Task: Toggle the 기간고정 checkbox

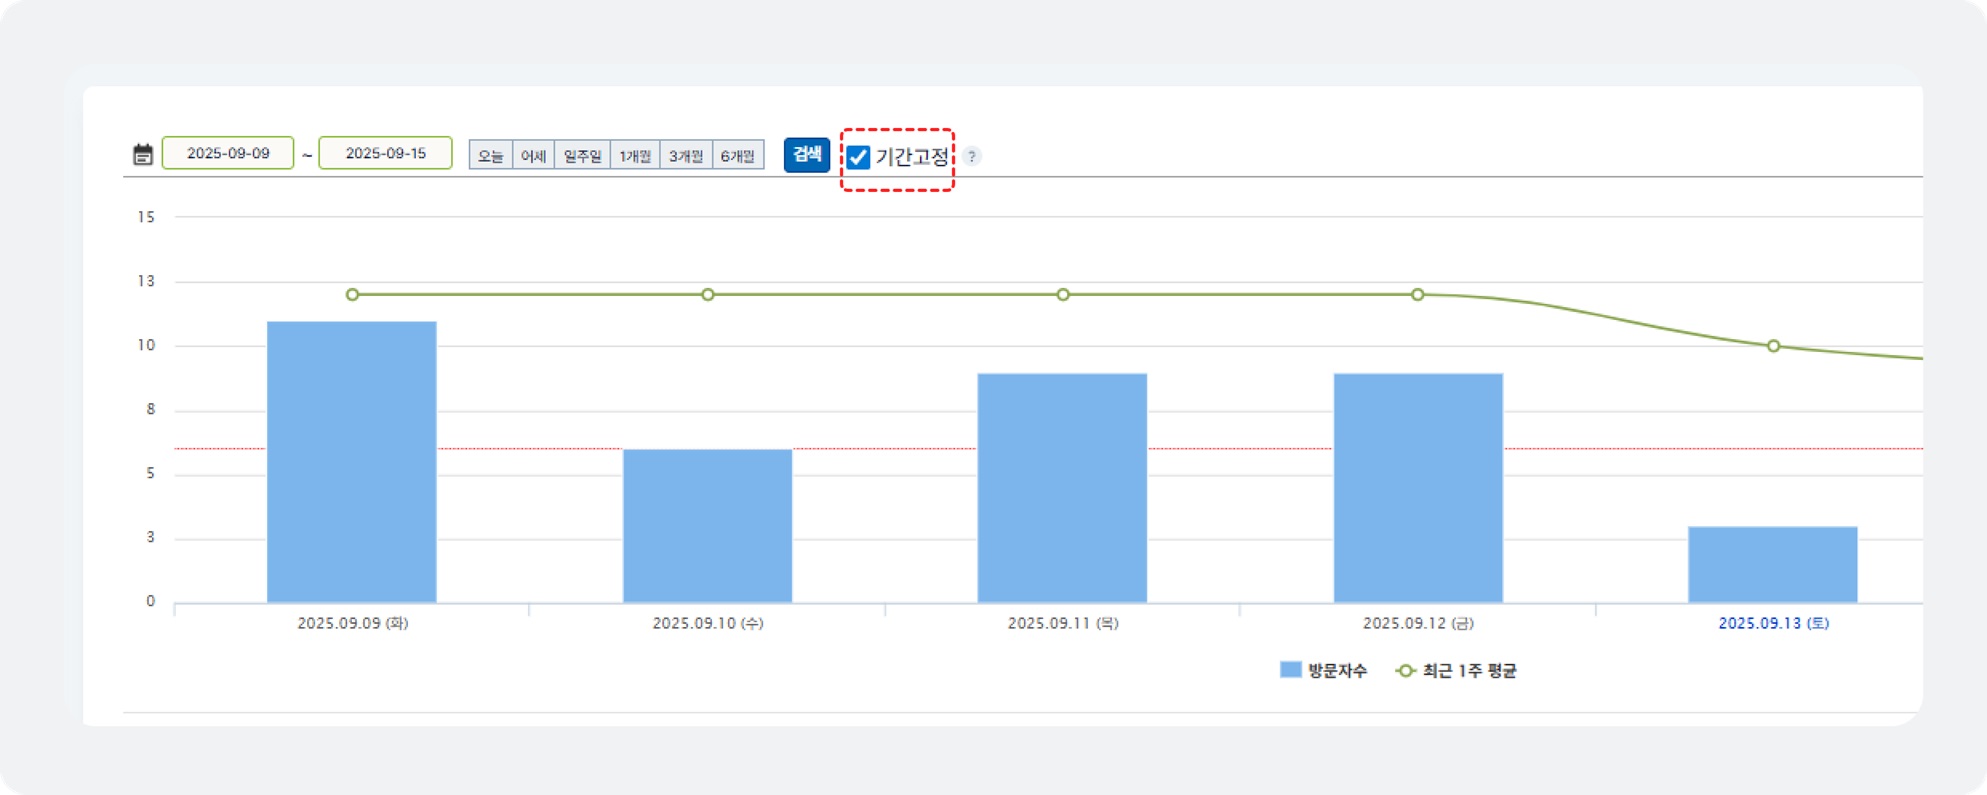Action: 858,157
